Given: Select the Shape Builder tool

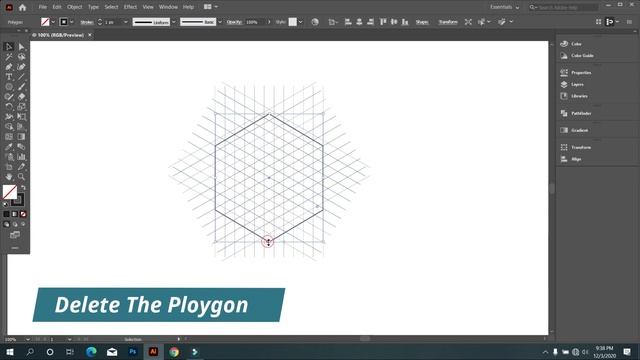Looking at the screenshot, I should [9, 127].
